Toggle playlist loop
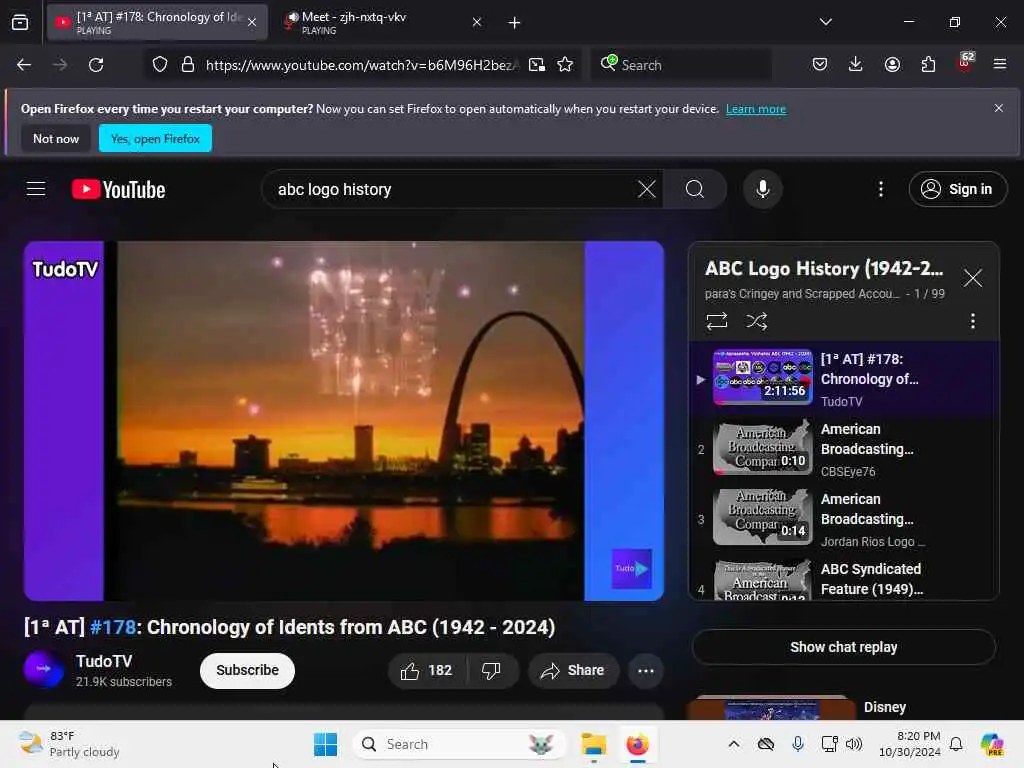Viewport: 1024px width, 768px height. [716, 321]
